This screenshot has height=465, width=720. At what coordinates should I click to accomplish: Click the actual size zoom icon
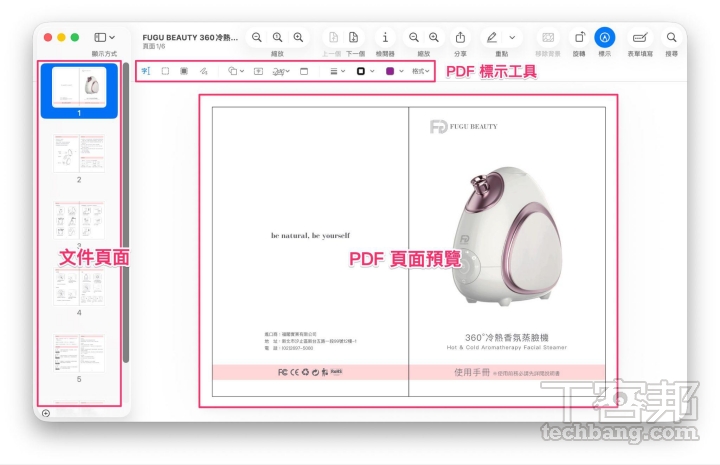[278, 38]
